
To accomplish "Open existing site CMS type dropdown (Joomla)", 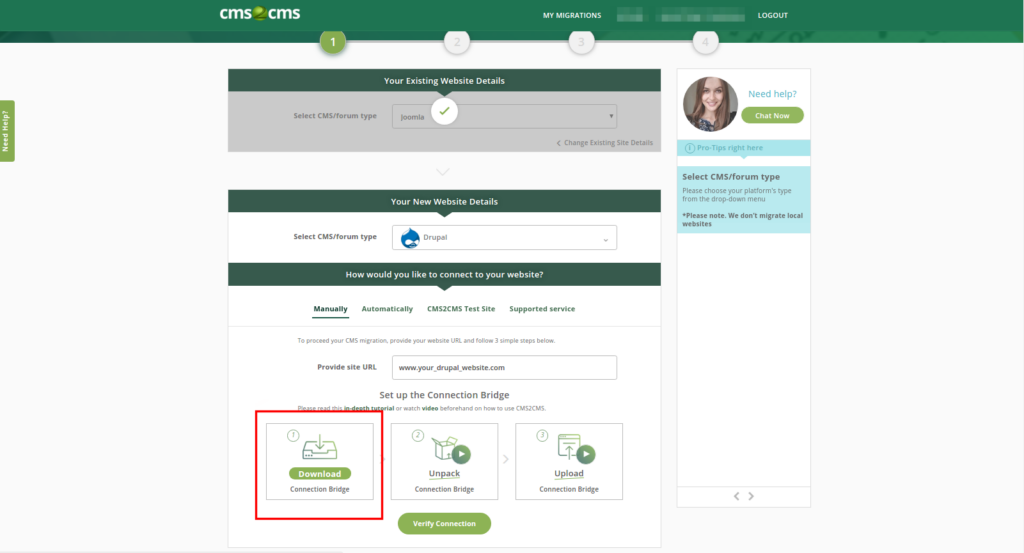I will coord(504,116).
